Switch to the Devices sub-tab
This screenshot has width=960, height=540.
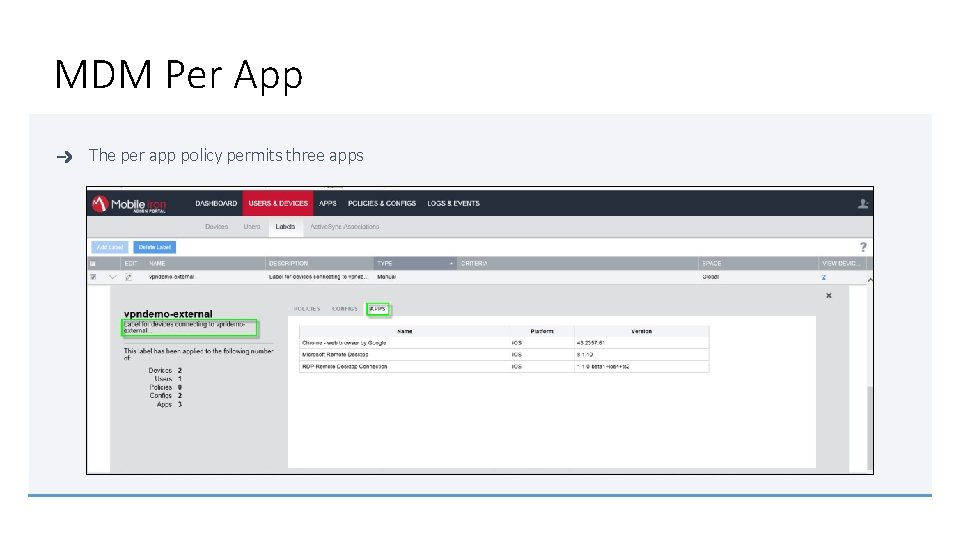pos(217,227)
